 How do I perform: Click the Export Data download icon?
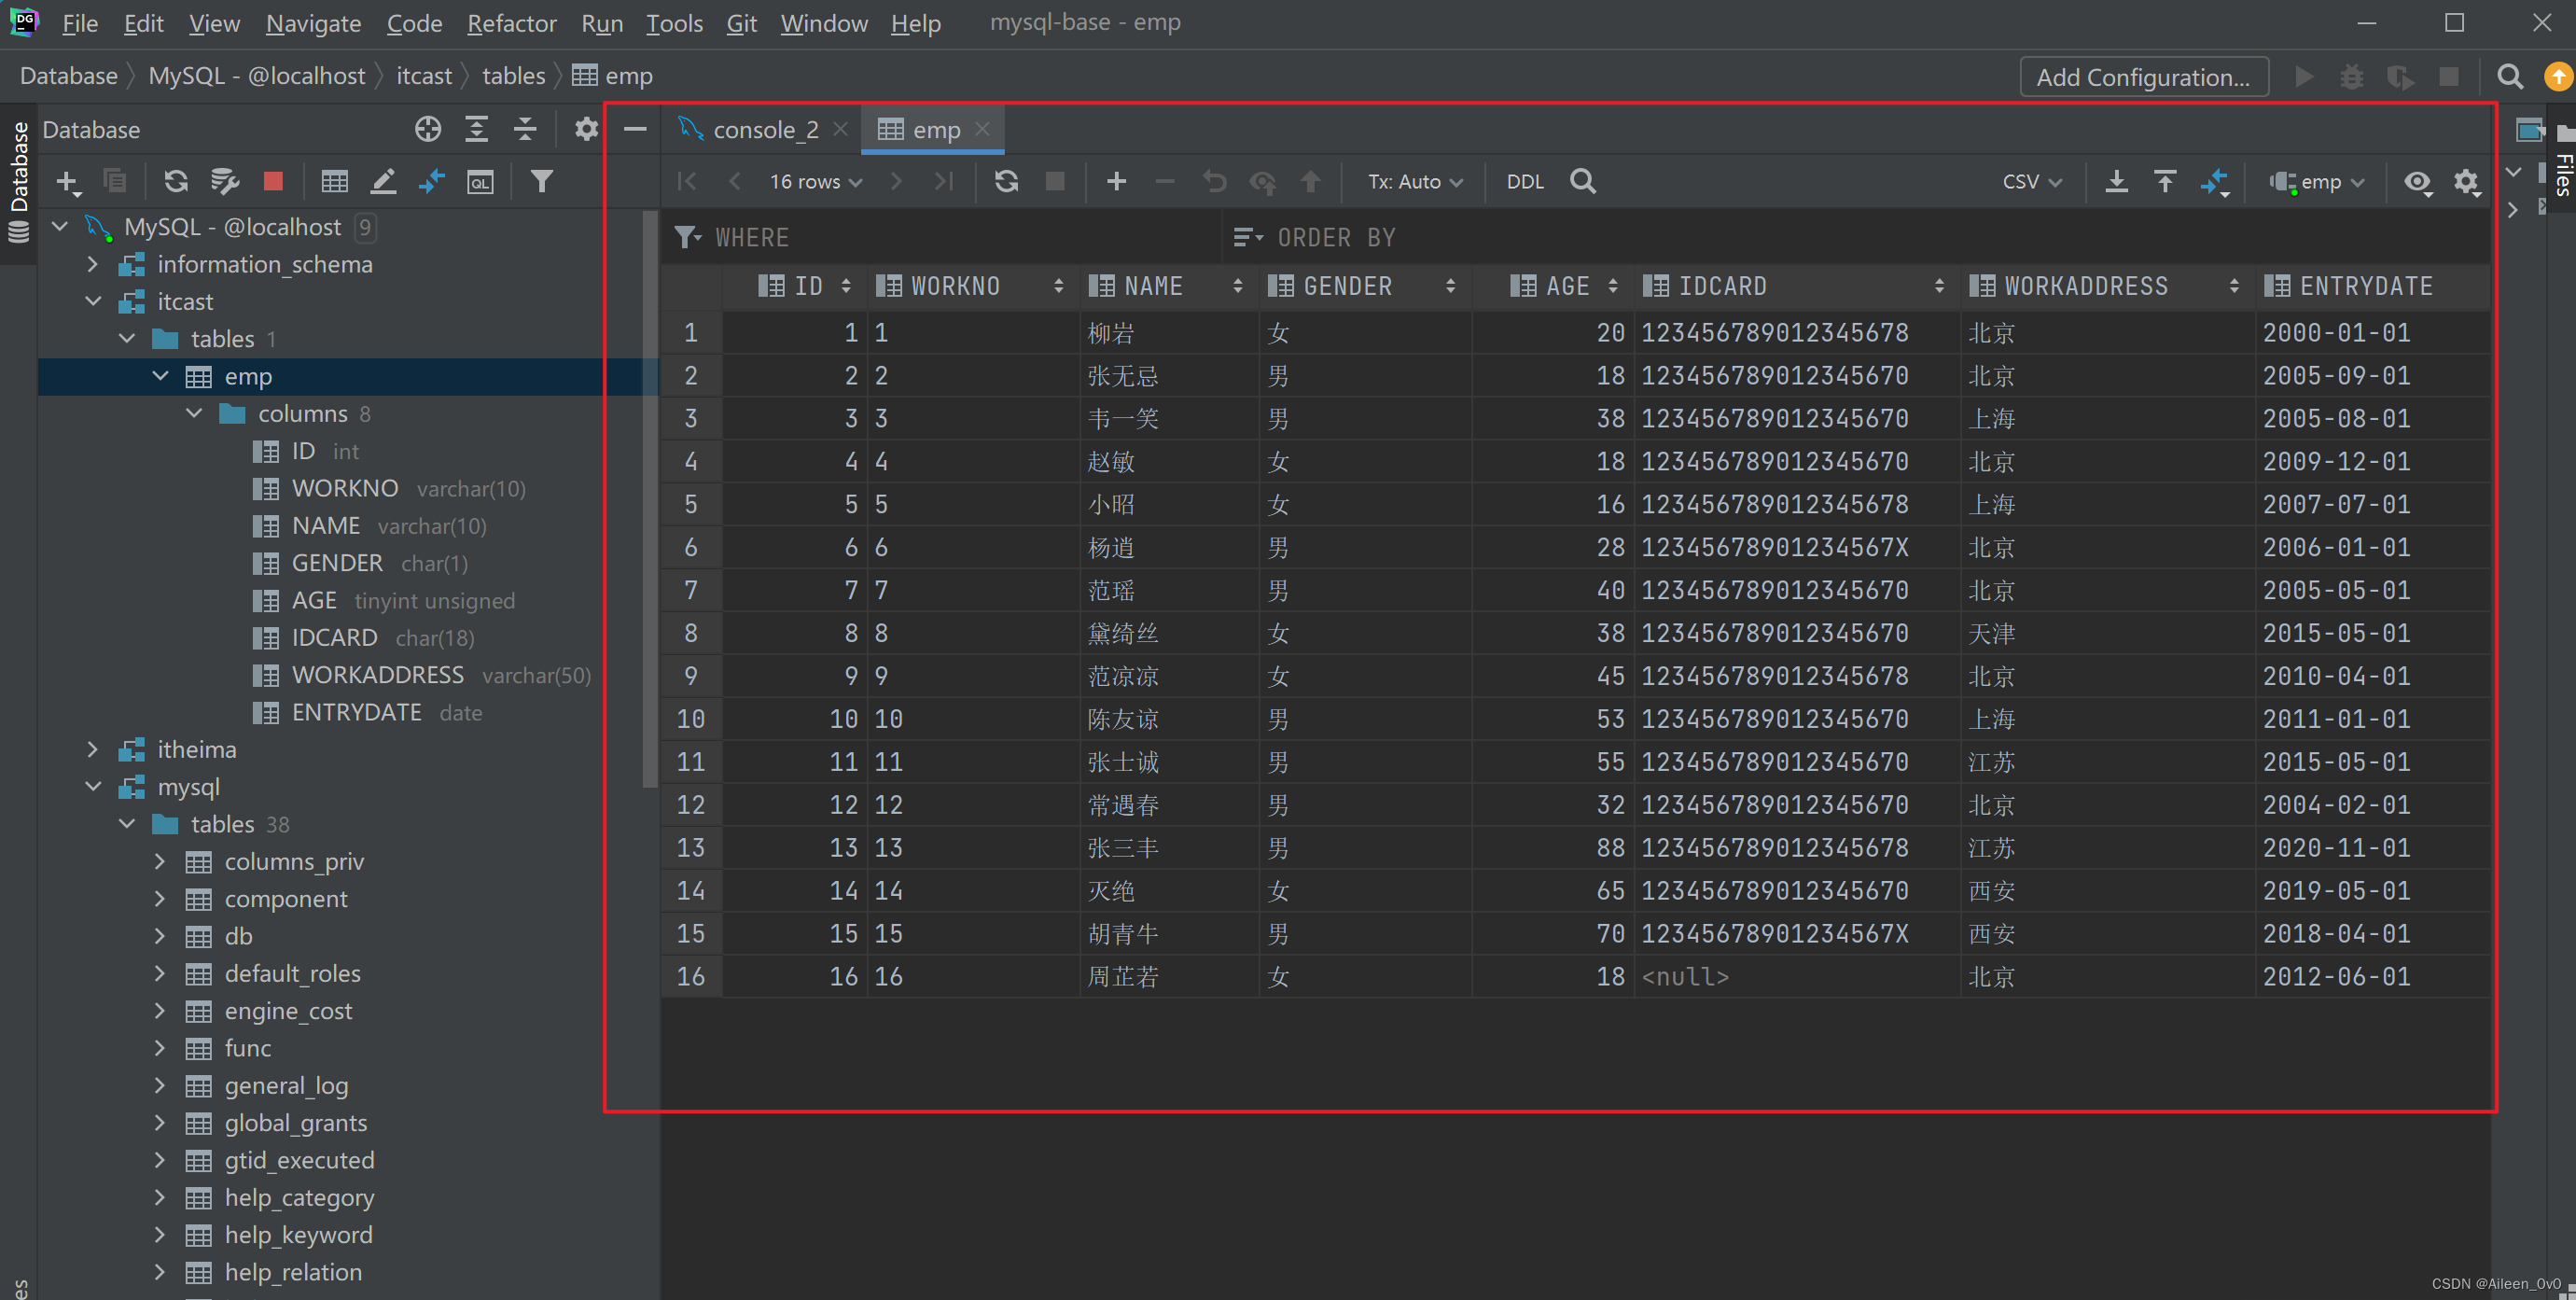coord(2116,181)
